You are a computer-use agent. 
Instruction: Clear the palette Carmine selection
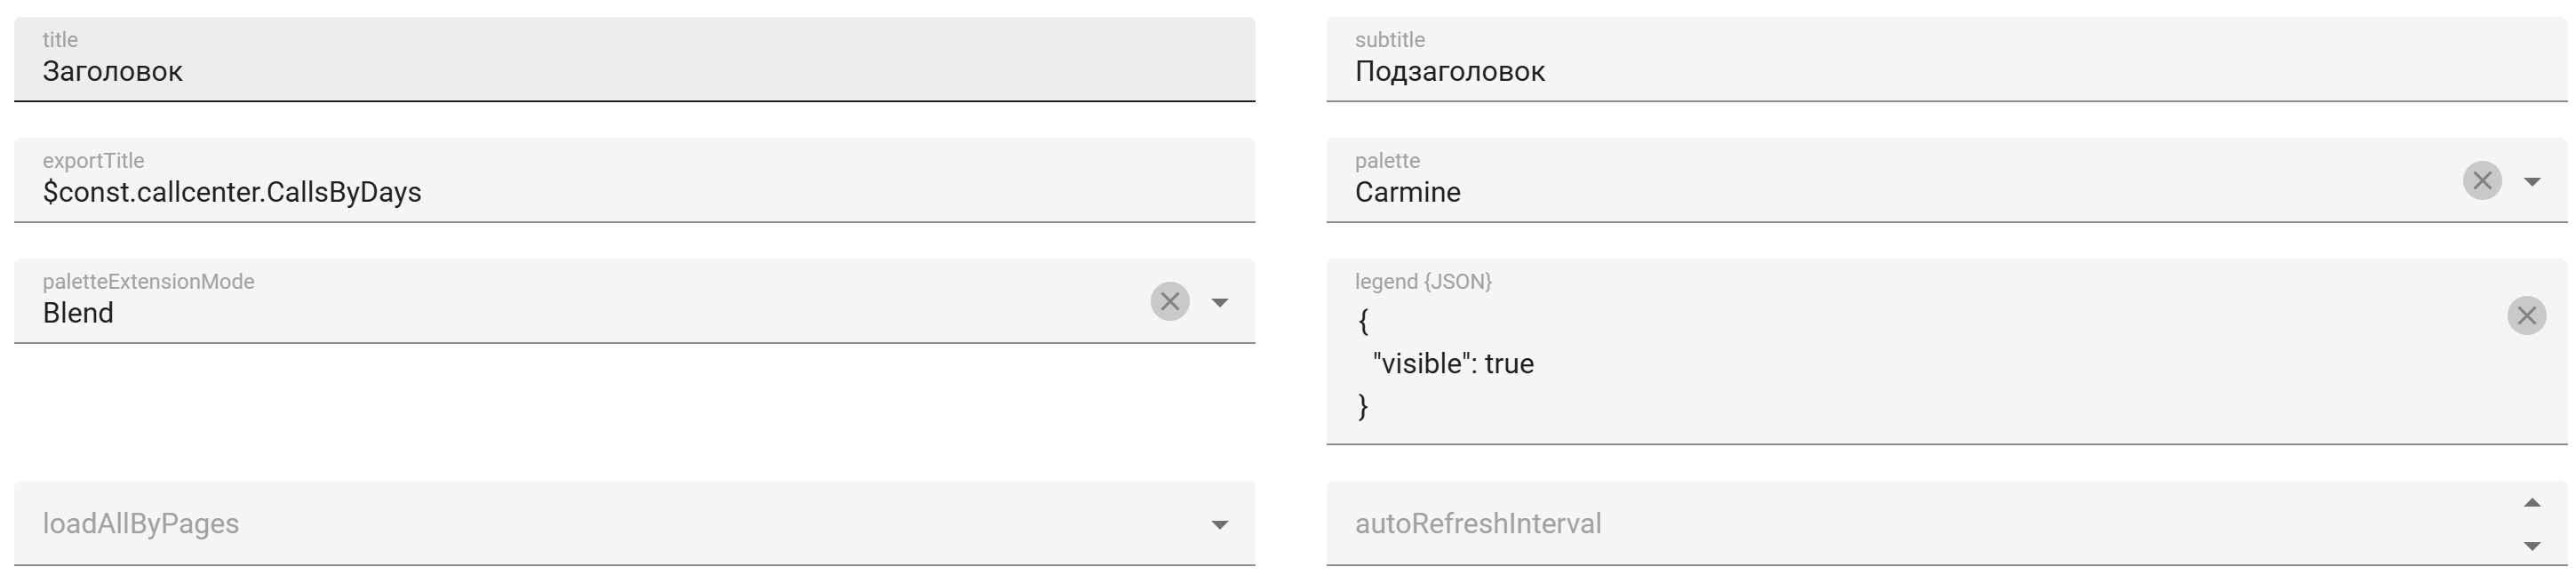click(2481, 181)
